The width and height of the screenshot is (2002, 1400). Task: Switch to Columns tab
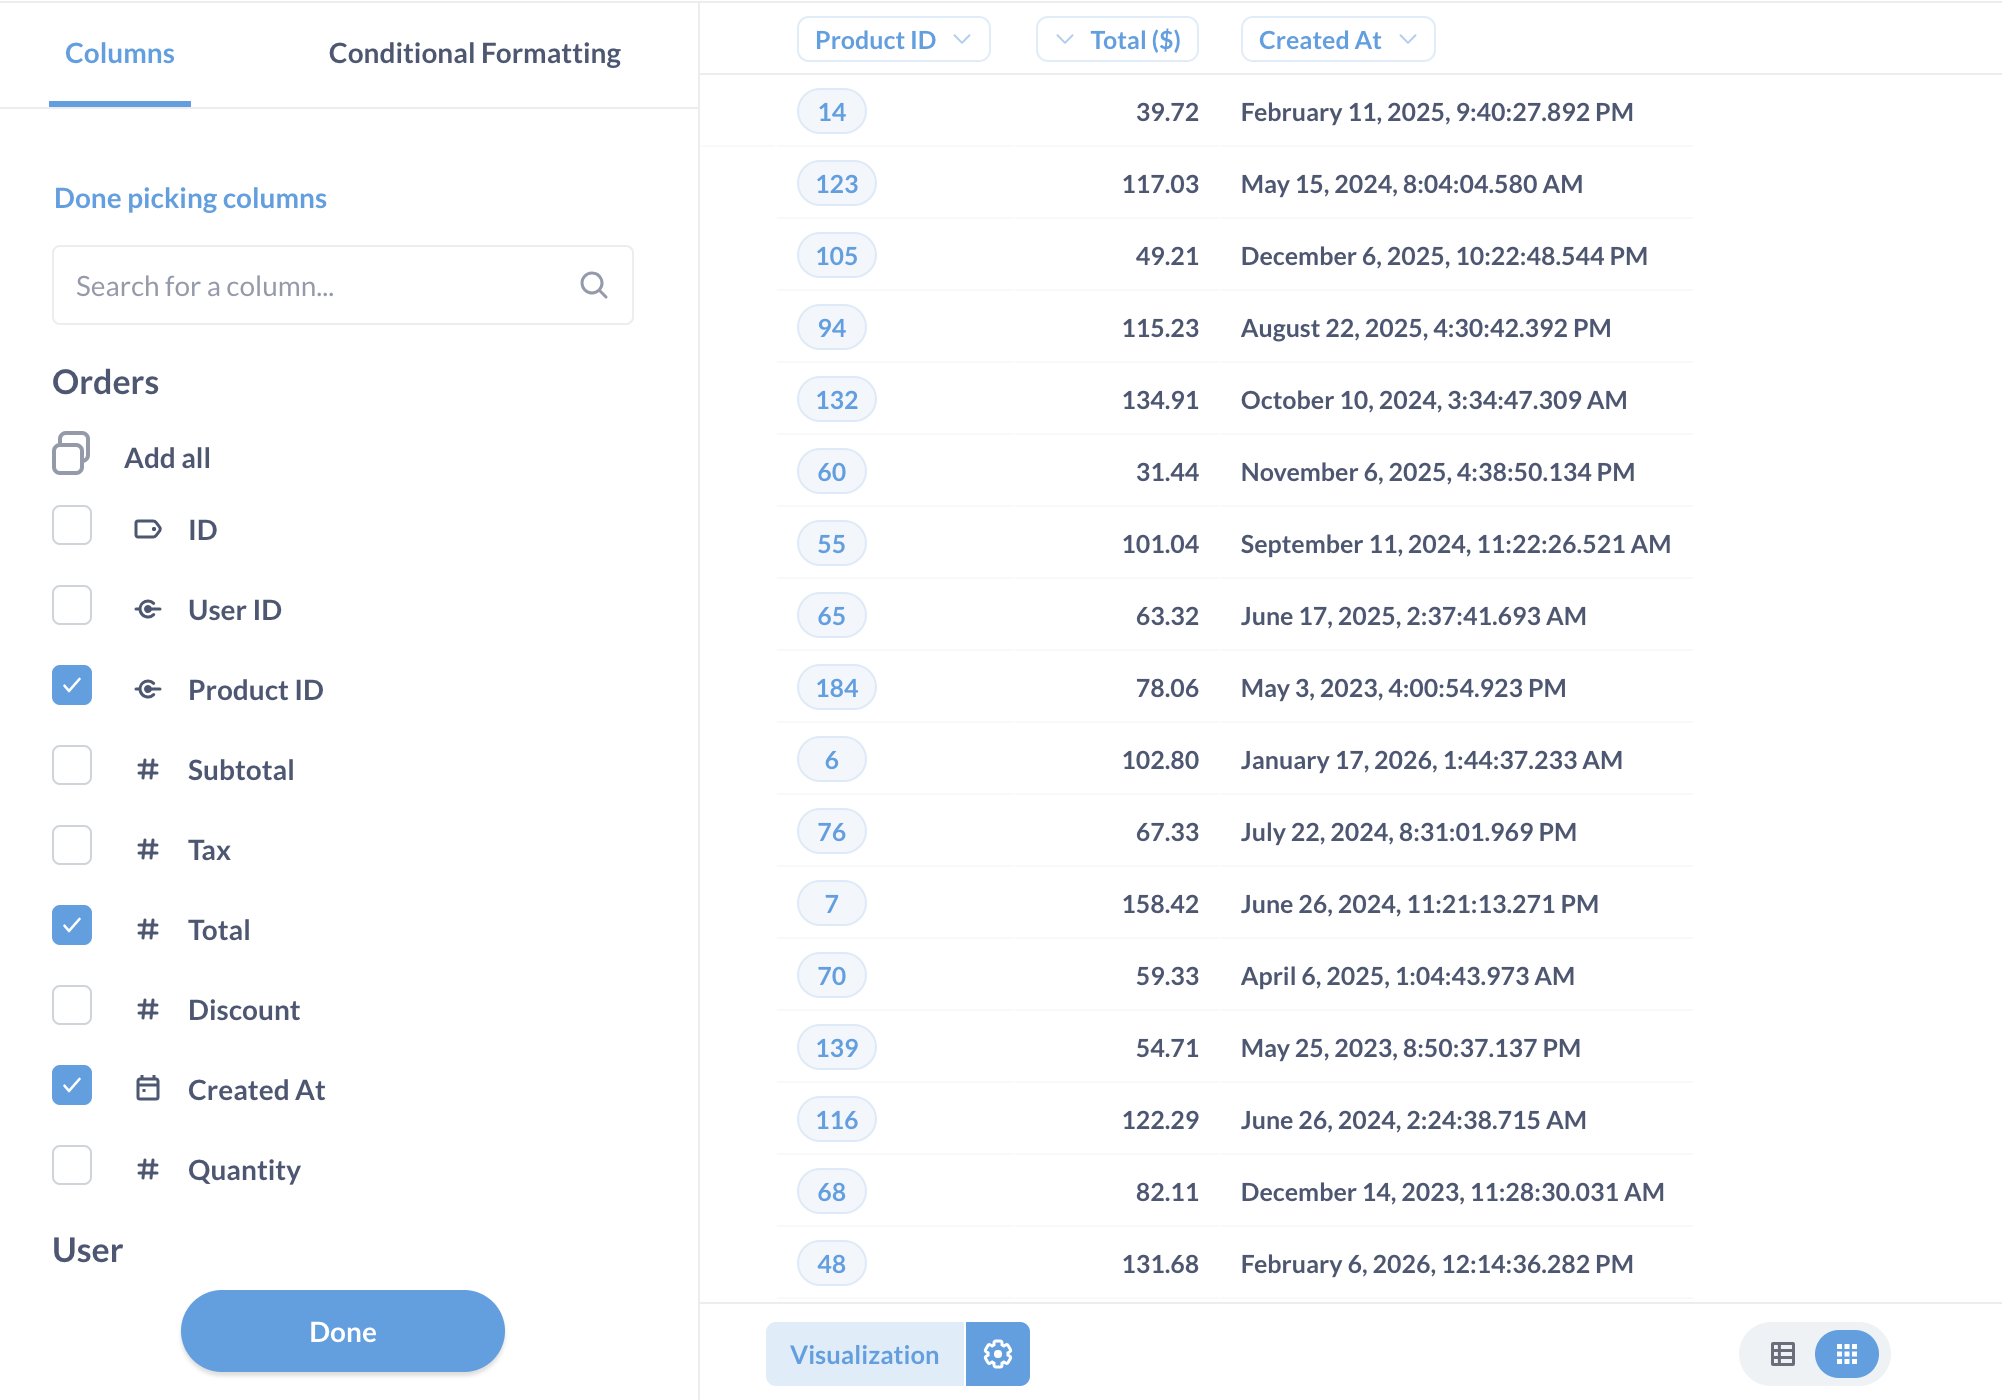click(x=120, y=52)
